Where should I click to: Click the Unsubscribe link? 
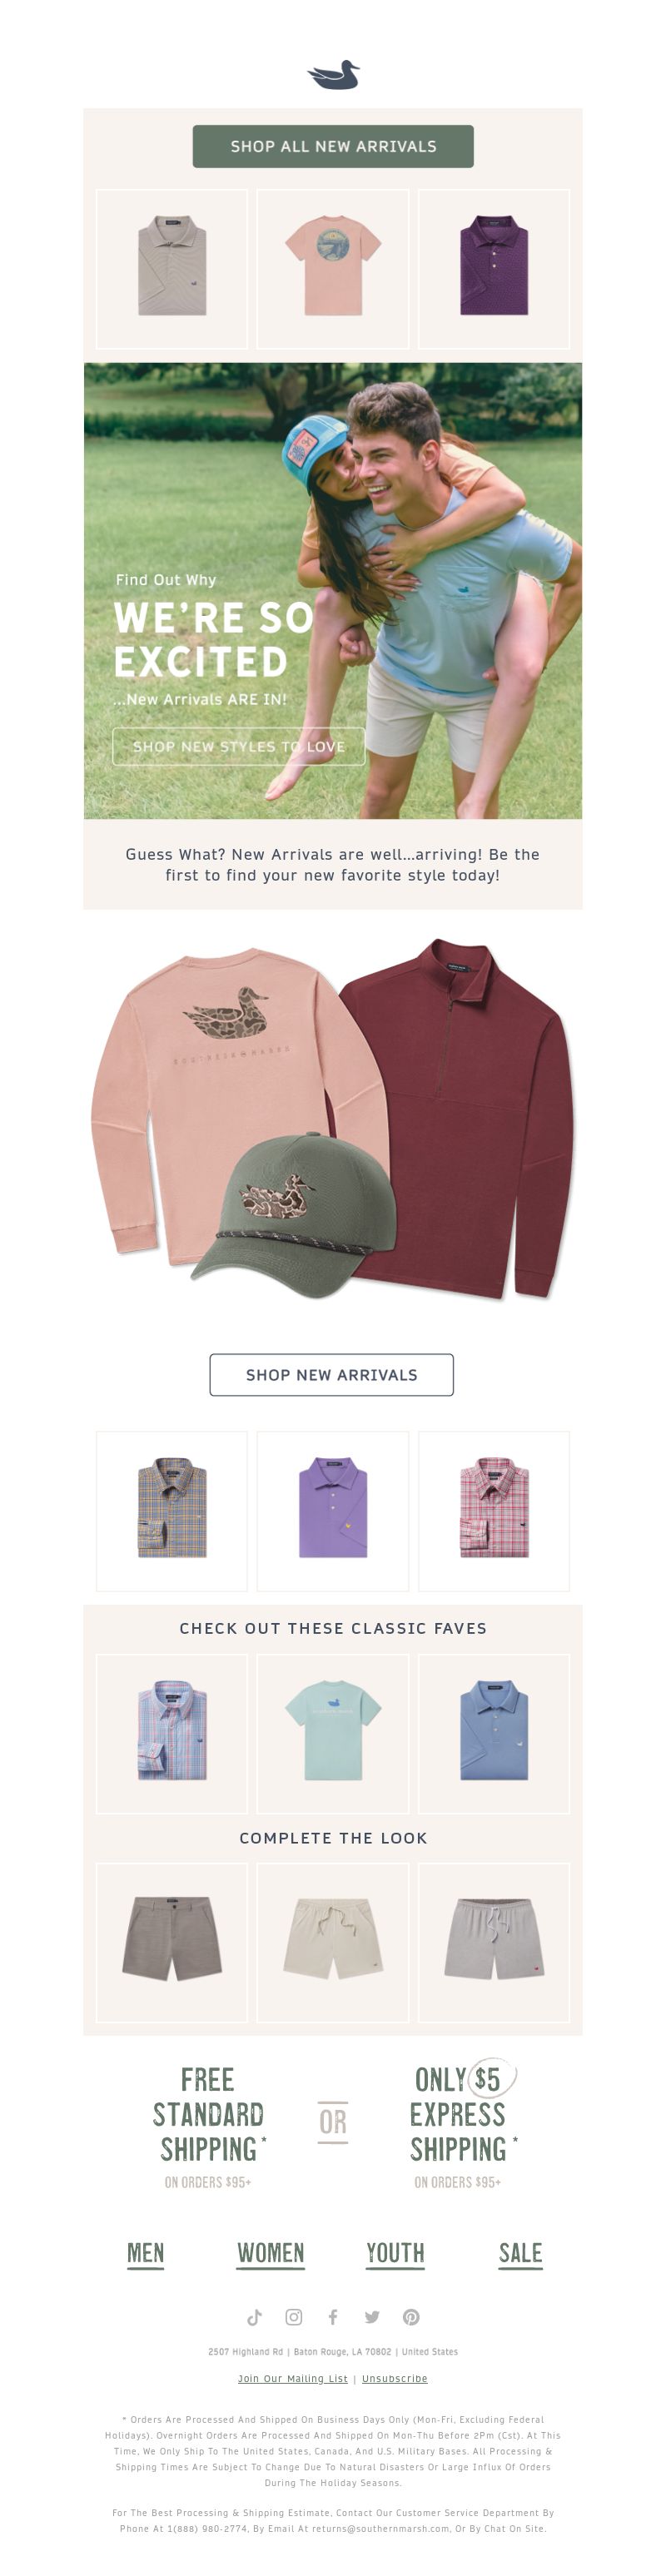pyautogui.click(x=394, y=2378)
